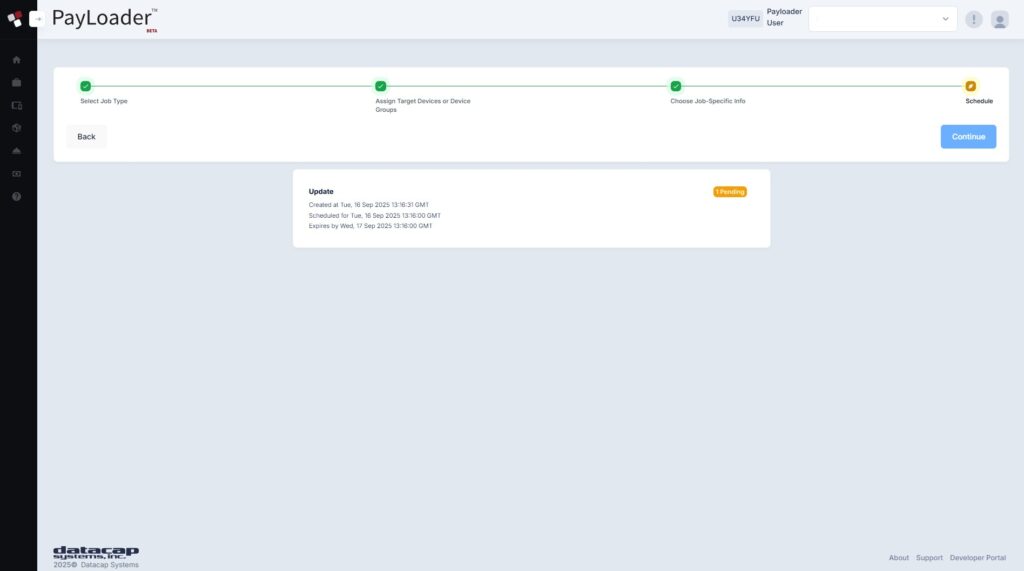Open the About footer link
1024x571 pixels.
pos(899,558)
